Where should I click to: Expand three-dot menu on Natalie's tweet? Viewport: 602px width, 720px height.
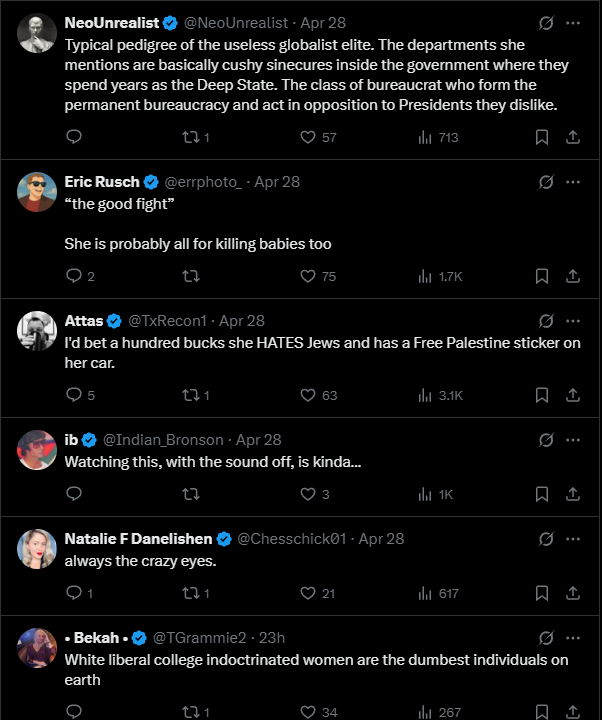coord(573,539)
